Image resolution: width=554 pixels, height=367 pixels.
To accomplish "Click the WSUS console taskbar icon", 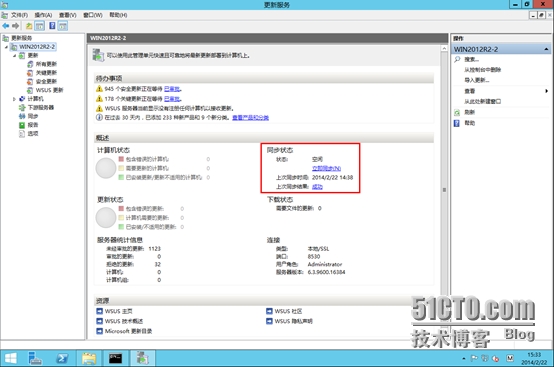I will (142, 358).
